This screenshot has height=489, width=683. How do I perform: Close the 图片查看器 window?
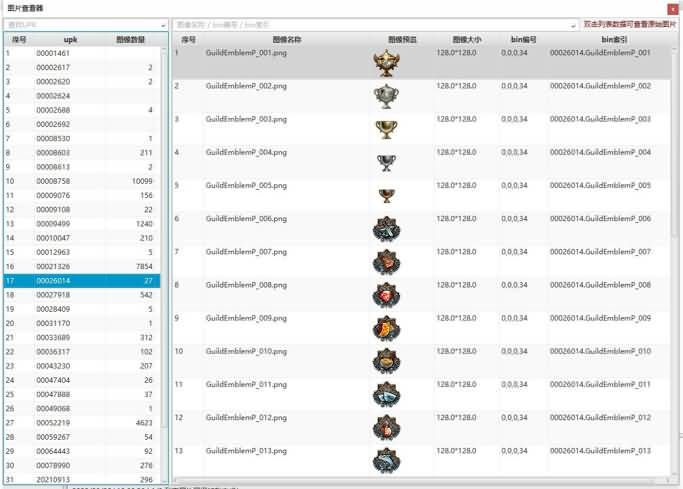click(672, 8)
